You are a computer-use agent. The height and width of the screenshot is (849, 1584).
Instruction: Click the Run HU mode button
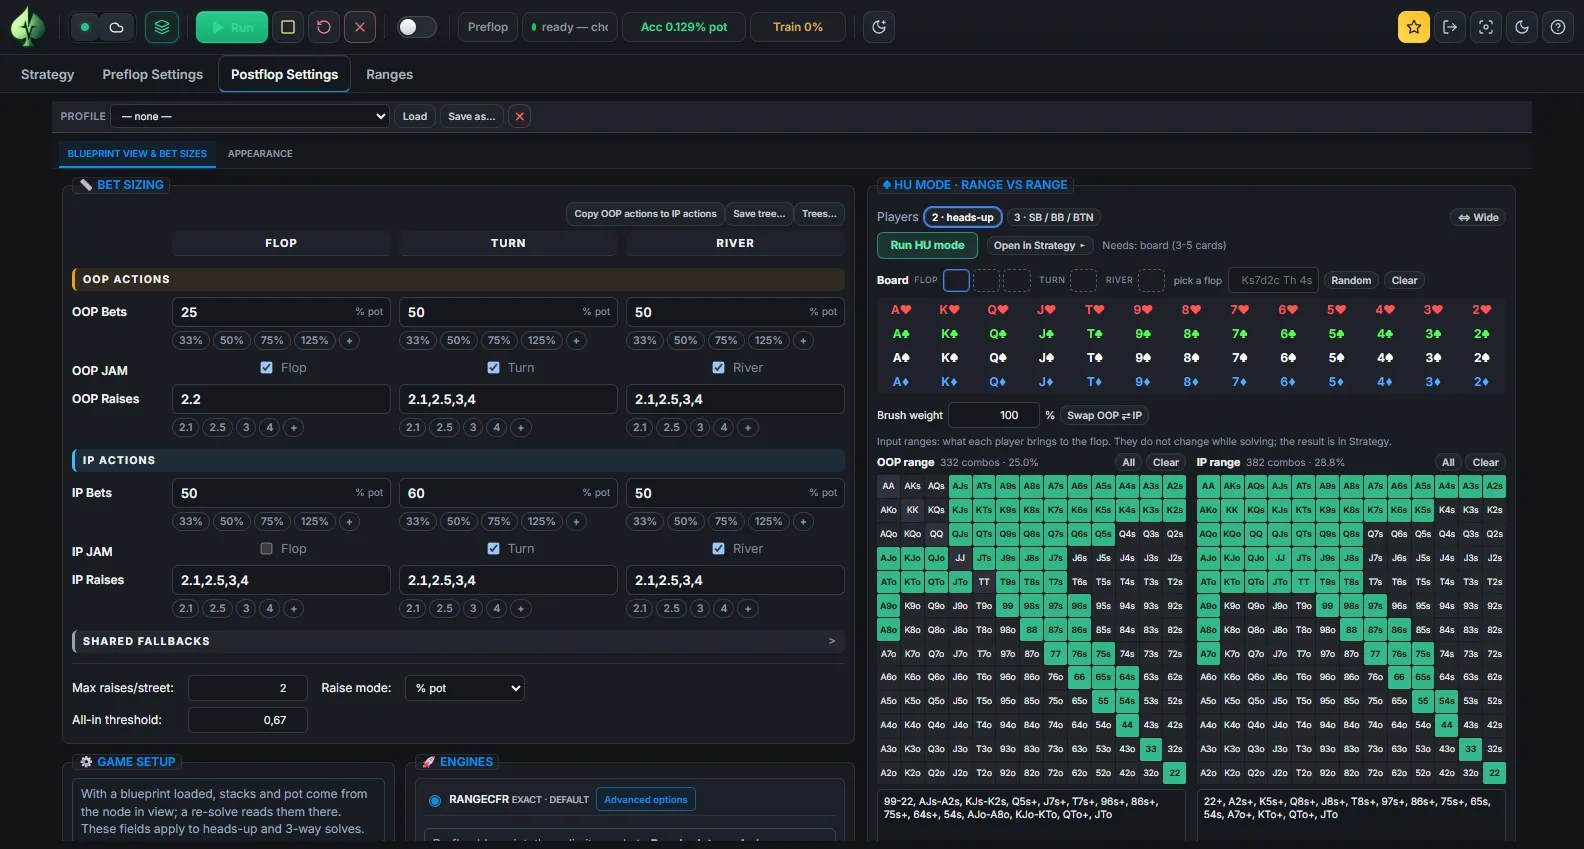click(x=927, y=245)
